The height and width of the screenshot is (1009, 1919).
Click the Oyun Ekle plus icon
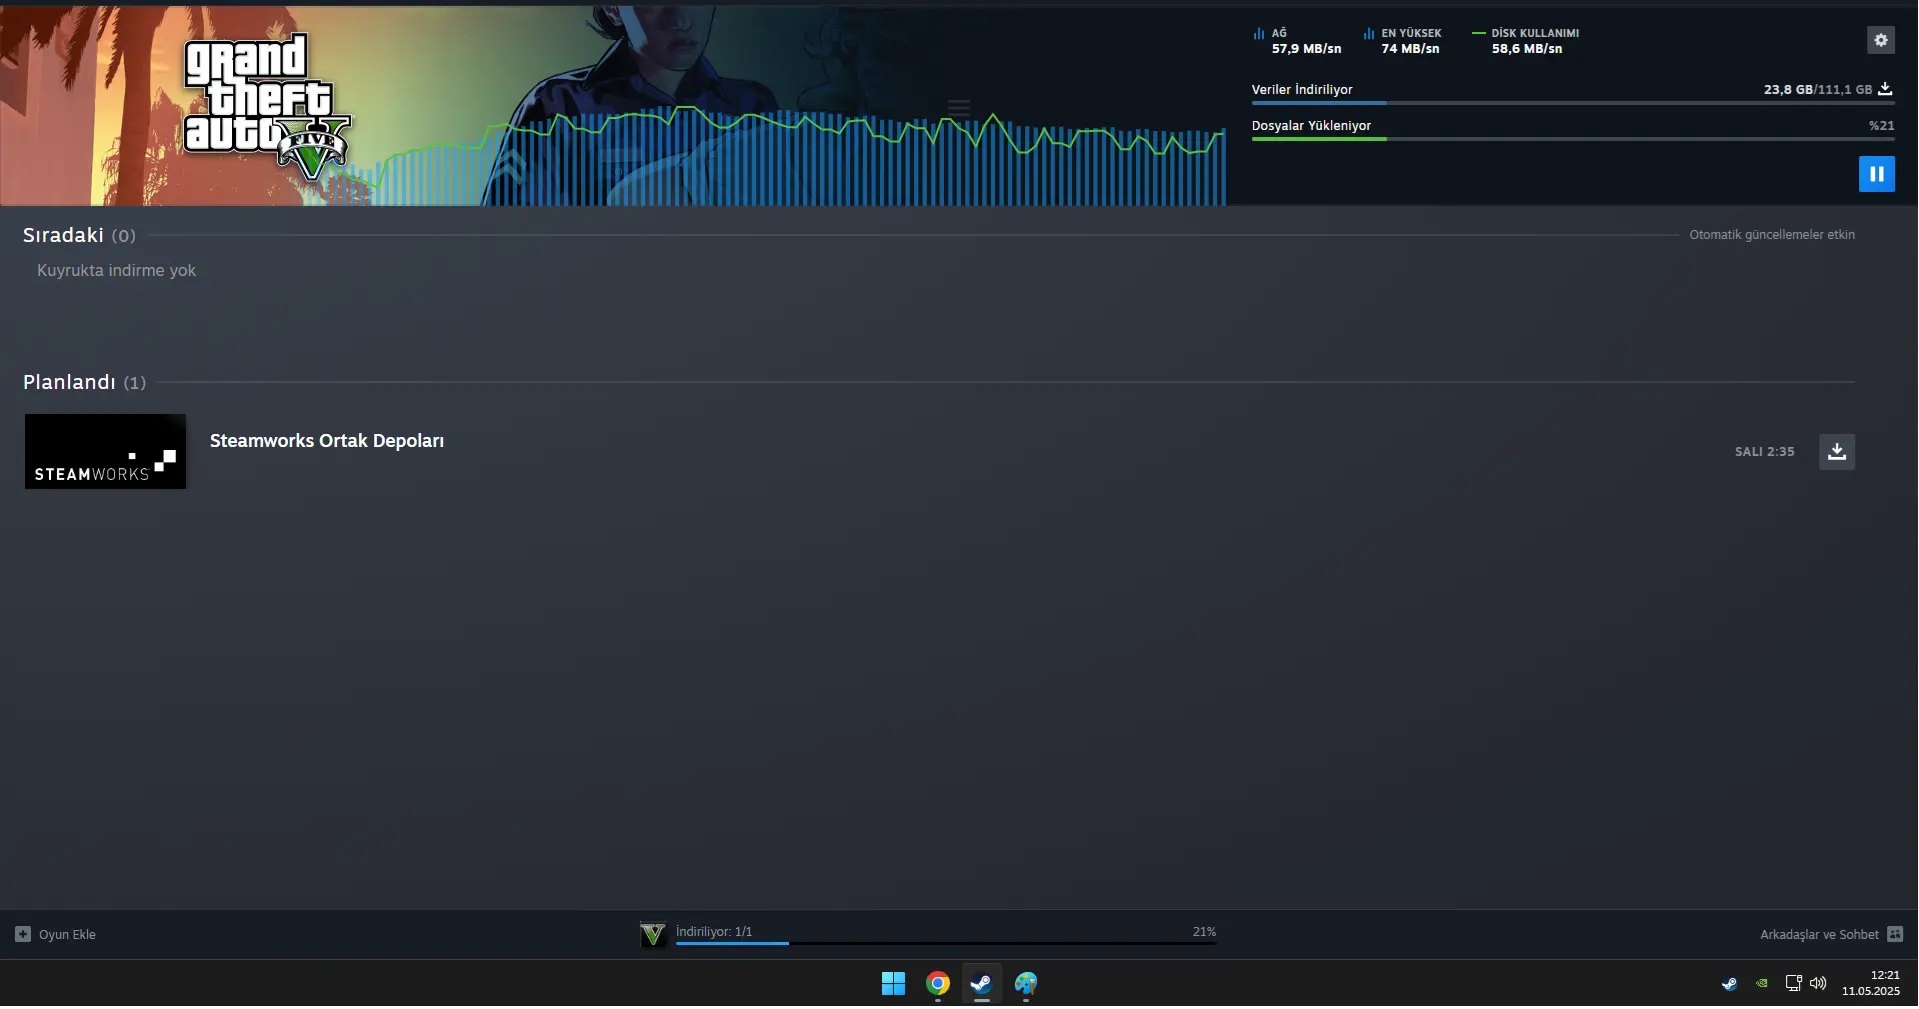pos(23,934)
